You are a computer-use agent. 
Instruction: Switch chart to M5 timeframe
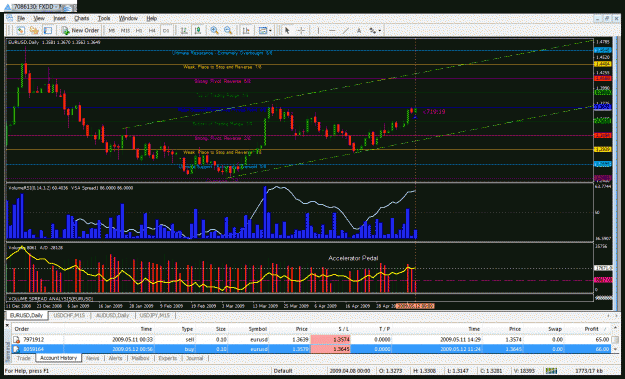112,30
